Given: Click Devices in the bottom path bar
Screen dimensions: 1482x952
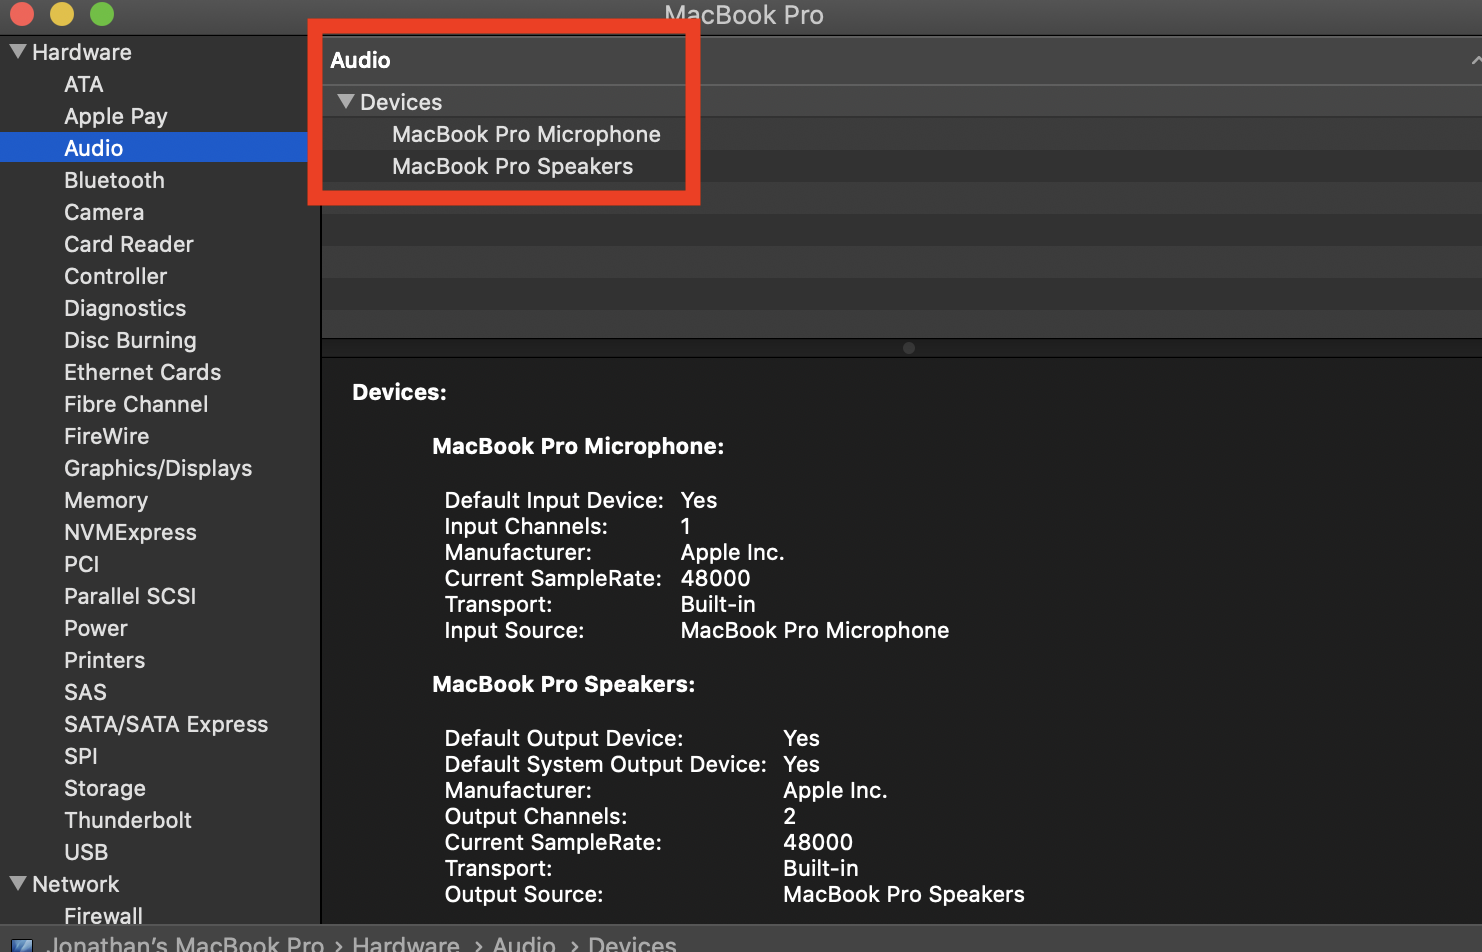Looking at the screenshot, I should click(632, 944).
